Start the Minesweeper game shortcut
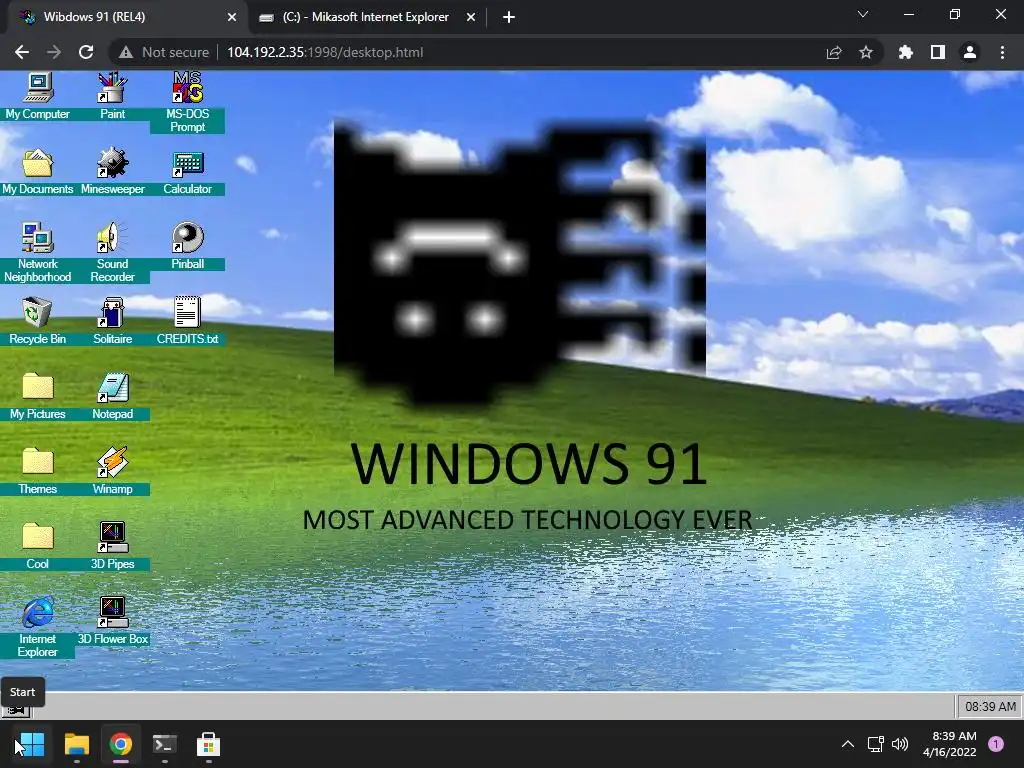Image resolution: width=1024 pixels, height=768 pixels. tap(112, 171)
